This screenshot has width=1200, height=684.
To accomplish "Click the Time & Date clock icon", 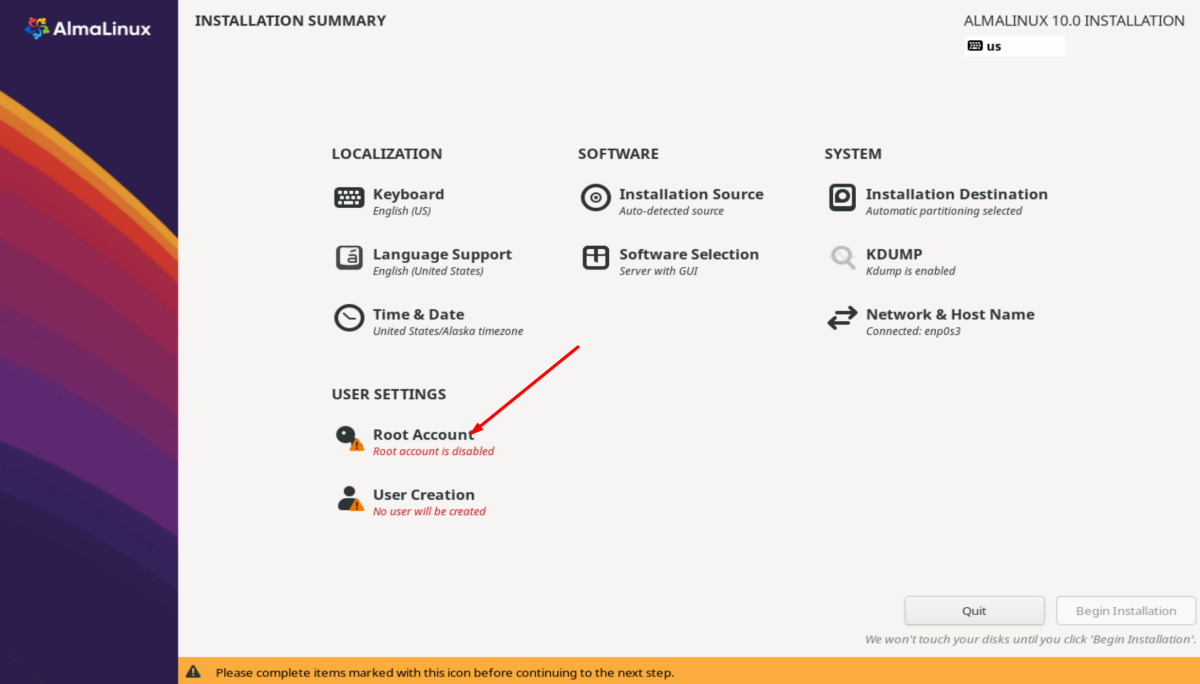I will coord(349,318).
